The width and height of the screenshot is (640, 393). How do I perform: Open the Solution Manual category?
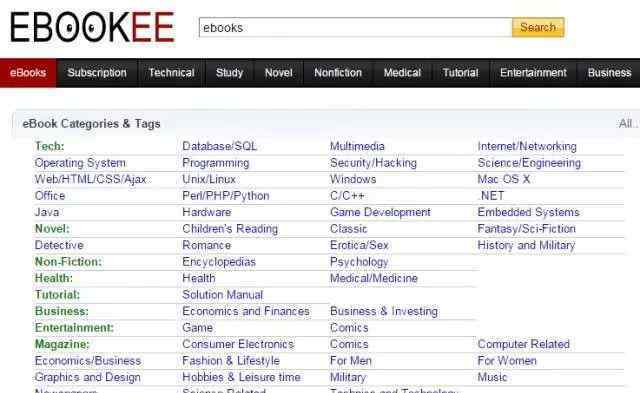222,295
